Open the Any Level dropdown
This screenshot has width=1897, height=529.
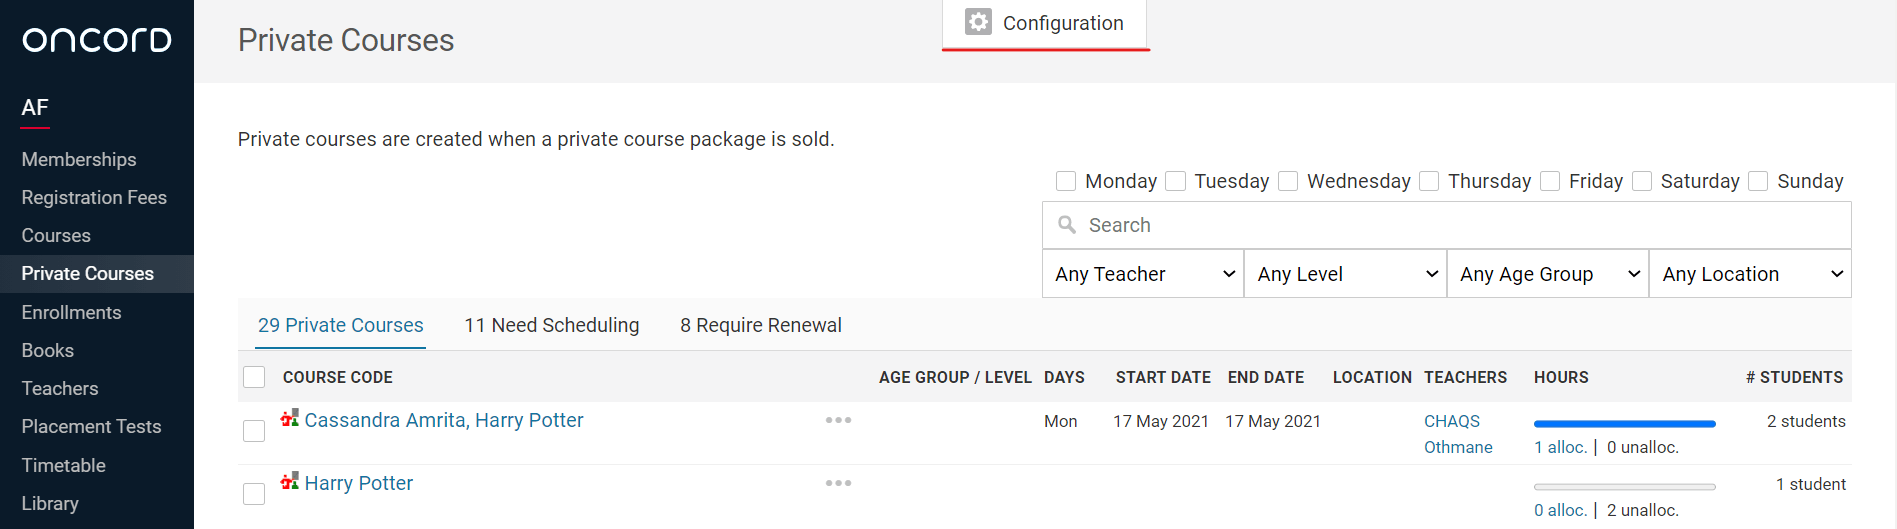point(1345,274)
